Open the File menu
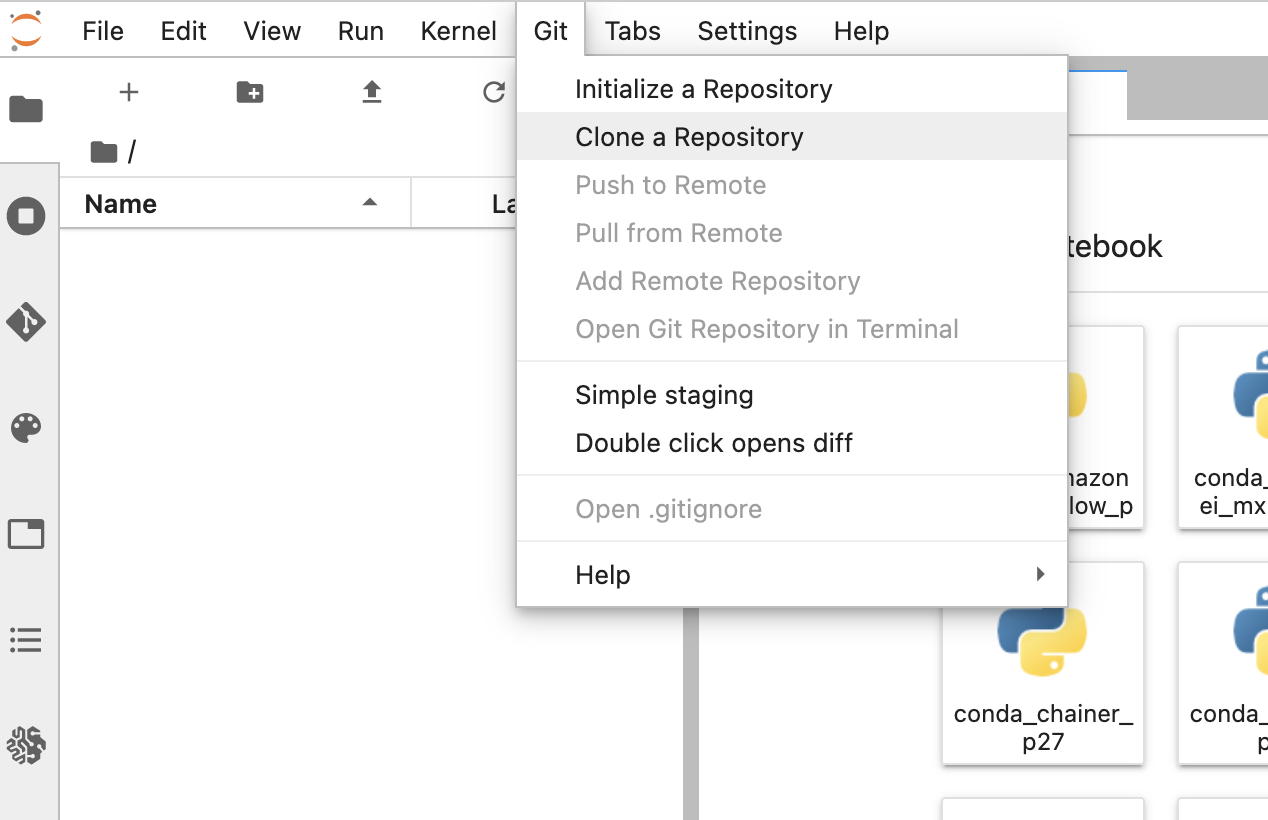The height and width of the screenshot is (820, 1268). click(x=103, y=31)
